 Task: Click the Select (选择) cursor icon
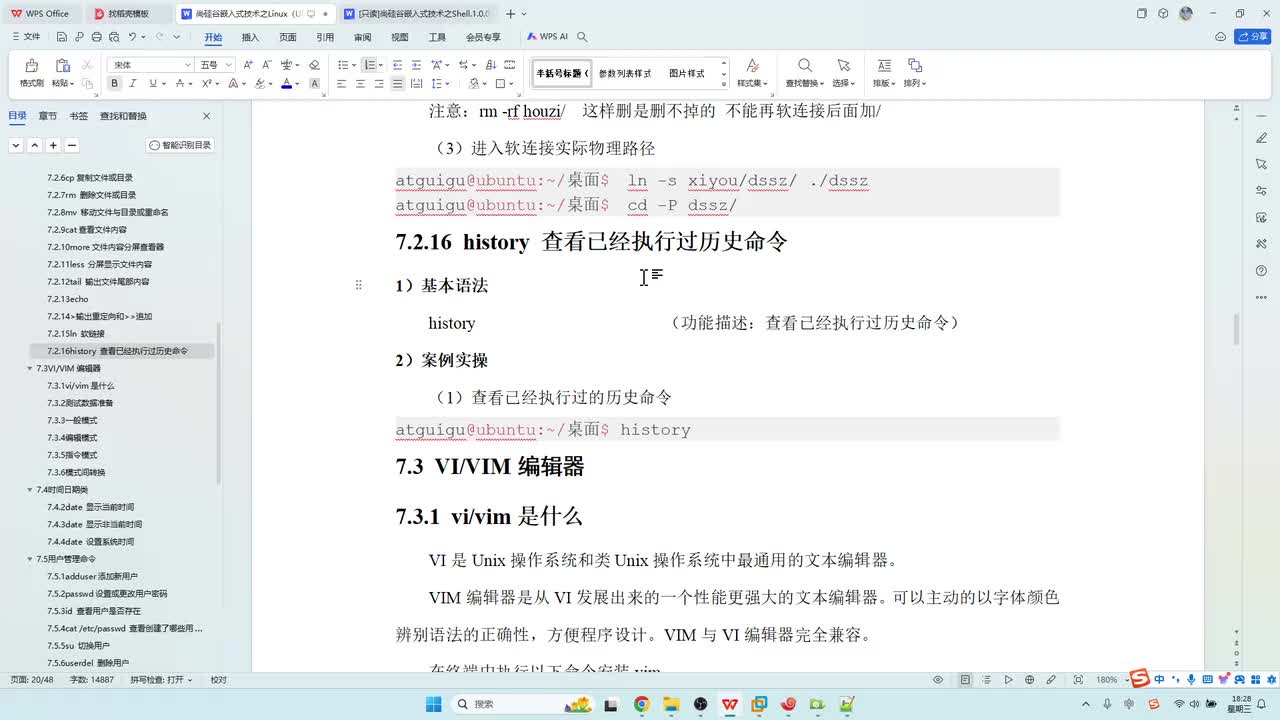coord(843,66)
